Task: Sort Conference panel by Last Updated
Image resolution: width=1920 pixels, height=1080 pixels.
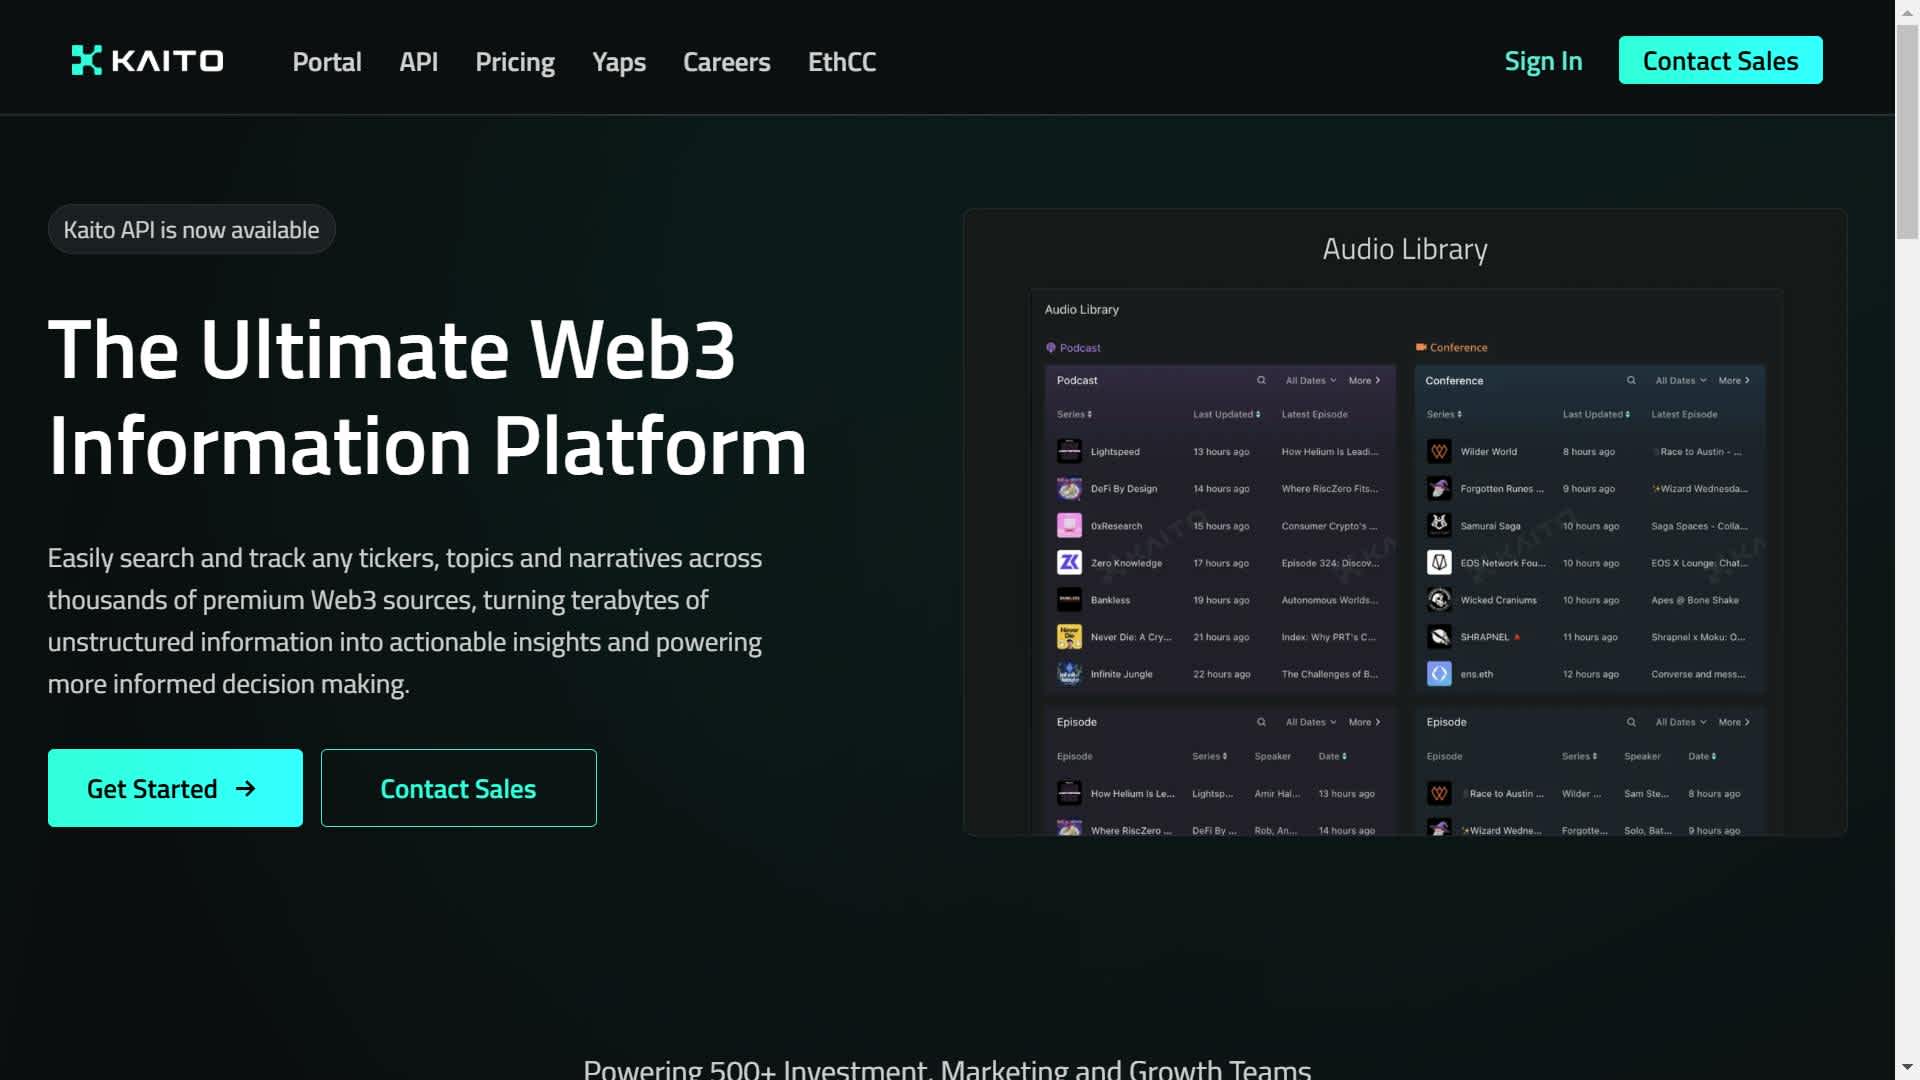Action: click(x=1596, y=414)
